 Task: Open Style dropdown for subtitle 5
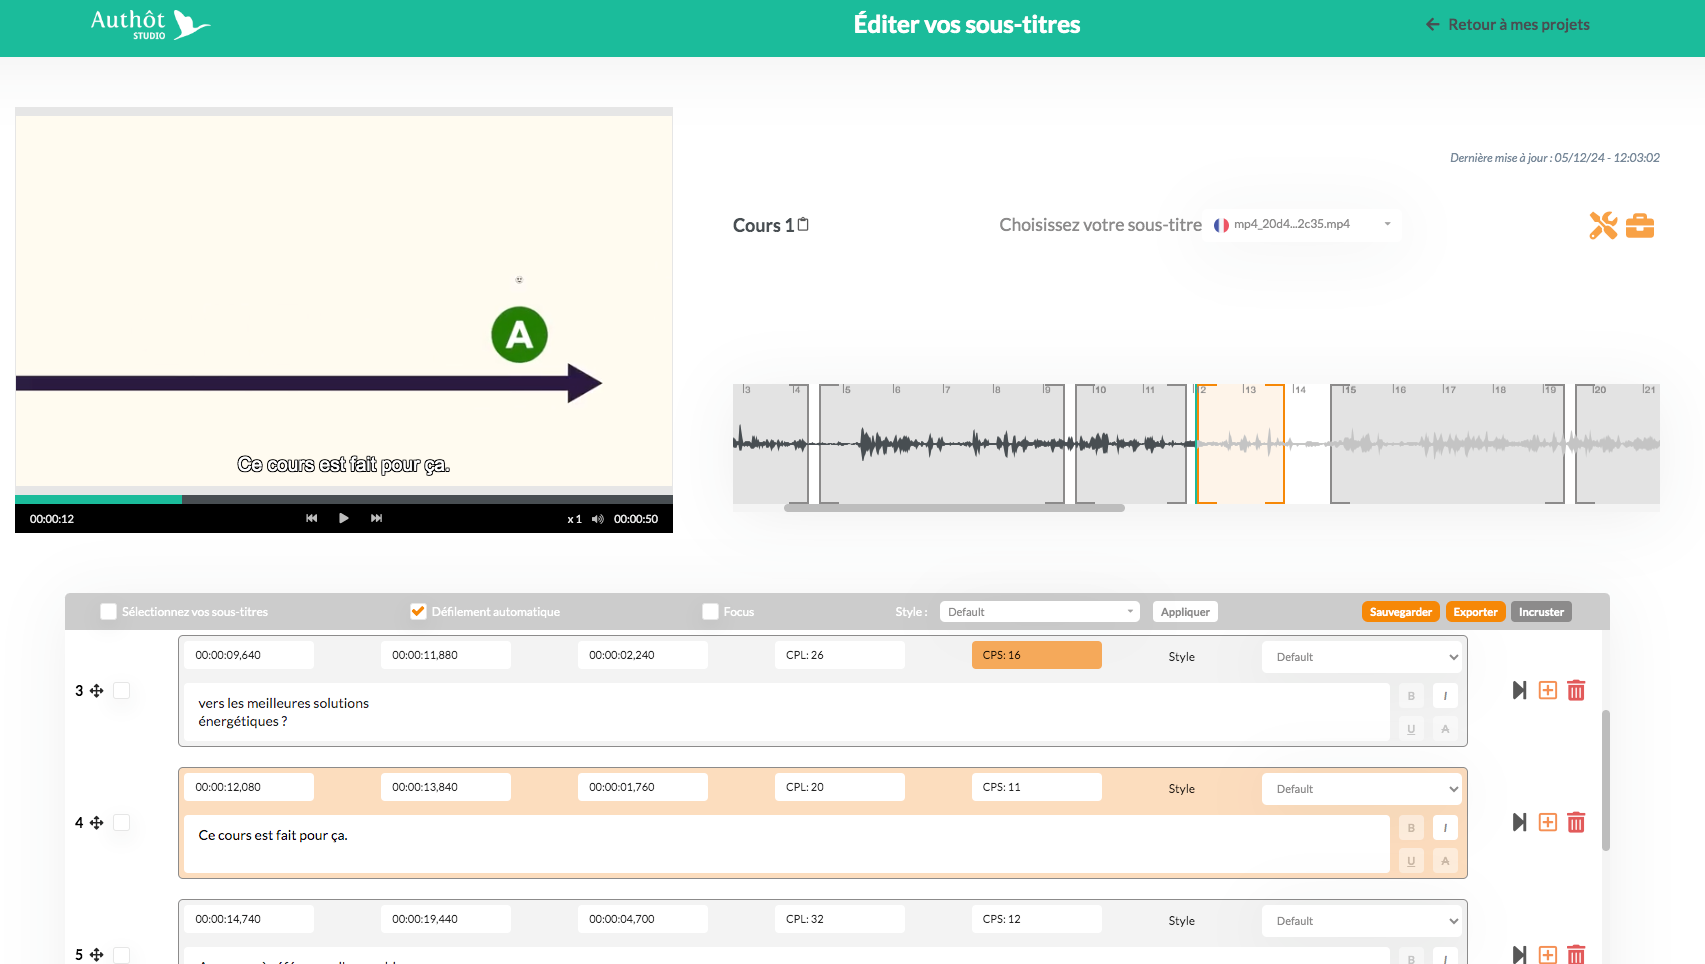click(x=1364, y=921)
